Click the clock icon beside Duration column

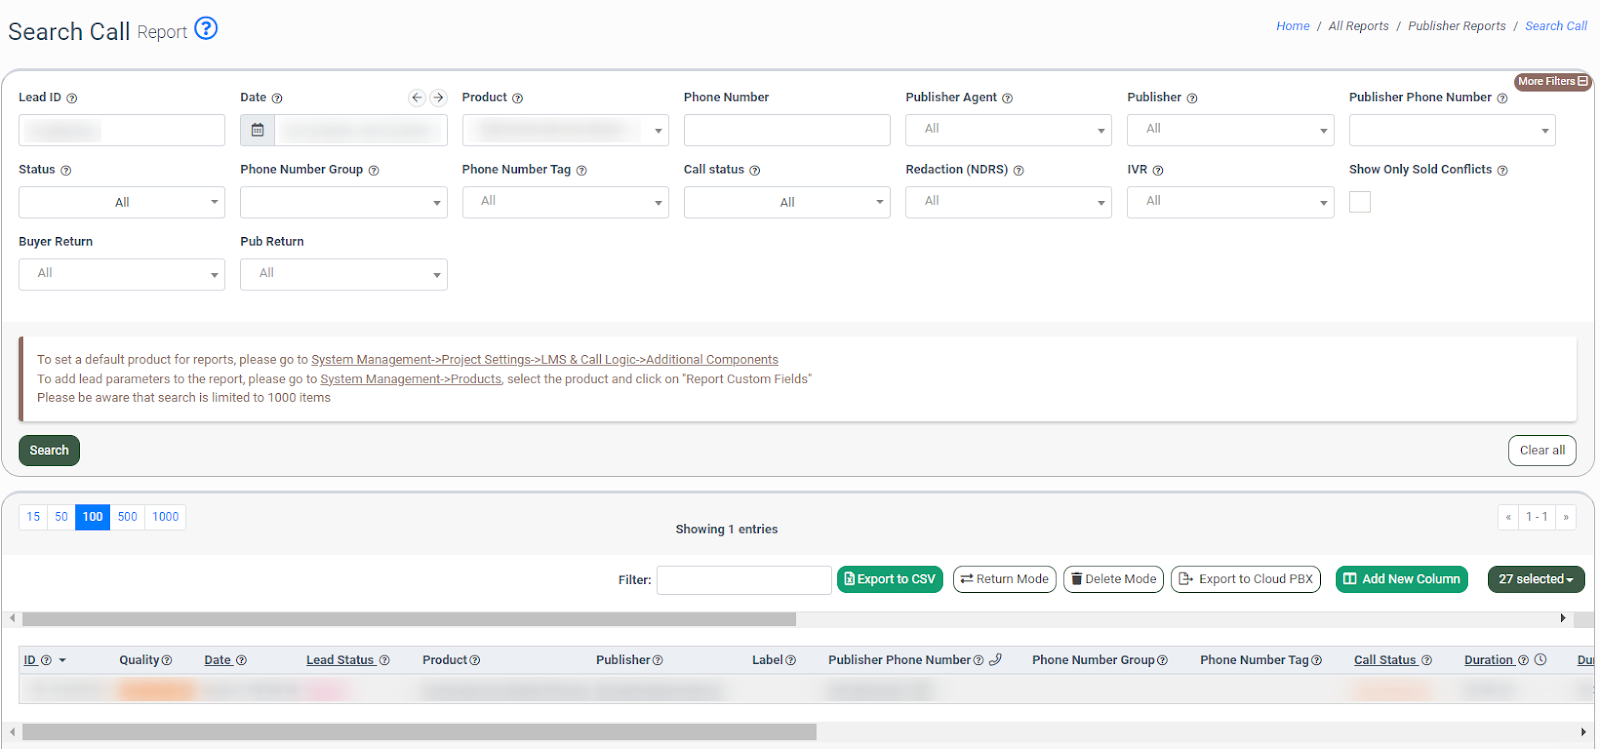[x=1541, y=660]
